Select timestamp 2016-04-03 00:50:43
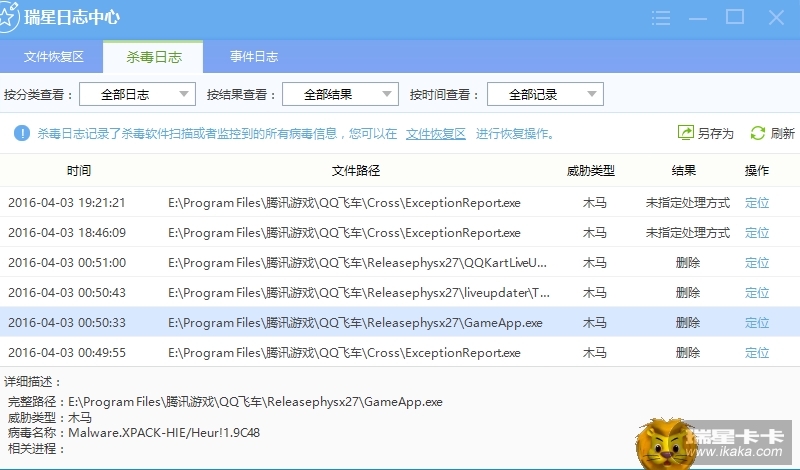 [67, 293]
